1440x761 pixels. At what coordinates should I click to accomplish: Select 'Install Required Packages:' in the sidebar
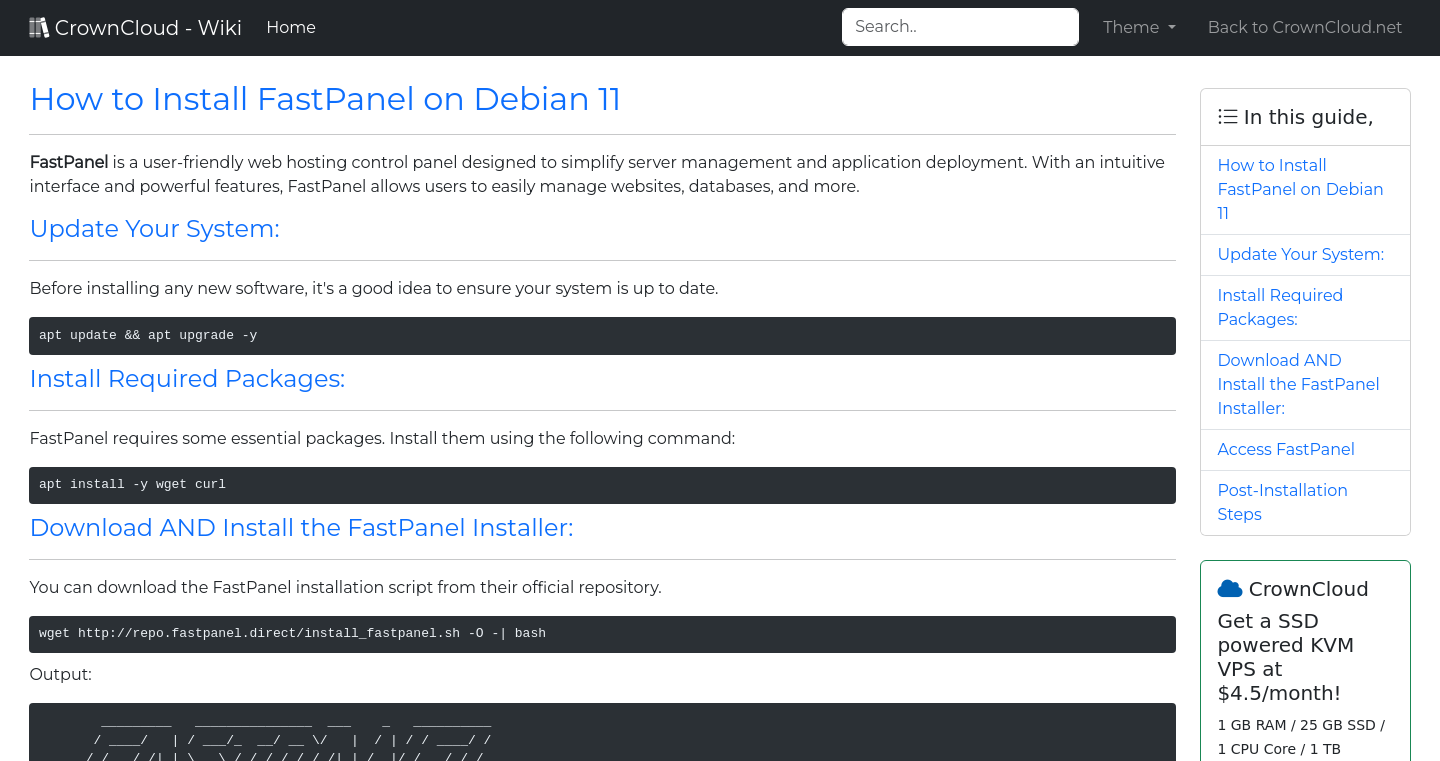(x=1280, y=307)
